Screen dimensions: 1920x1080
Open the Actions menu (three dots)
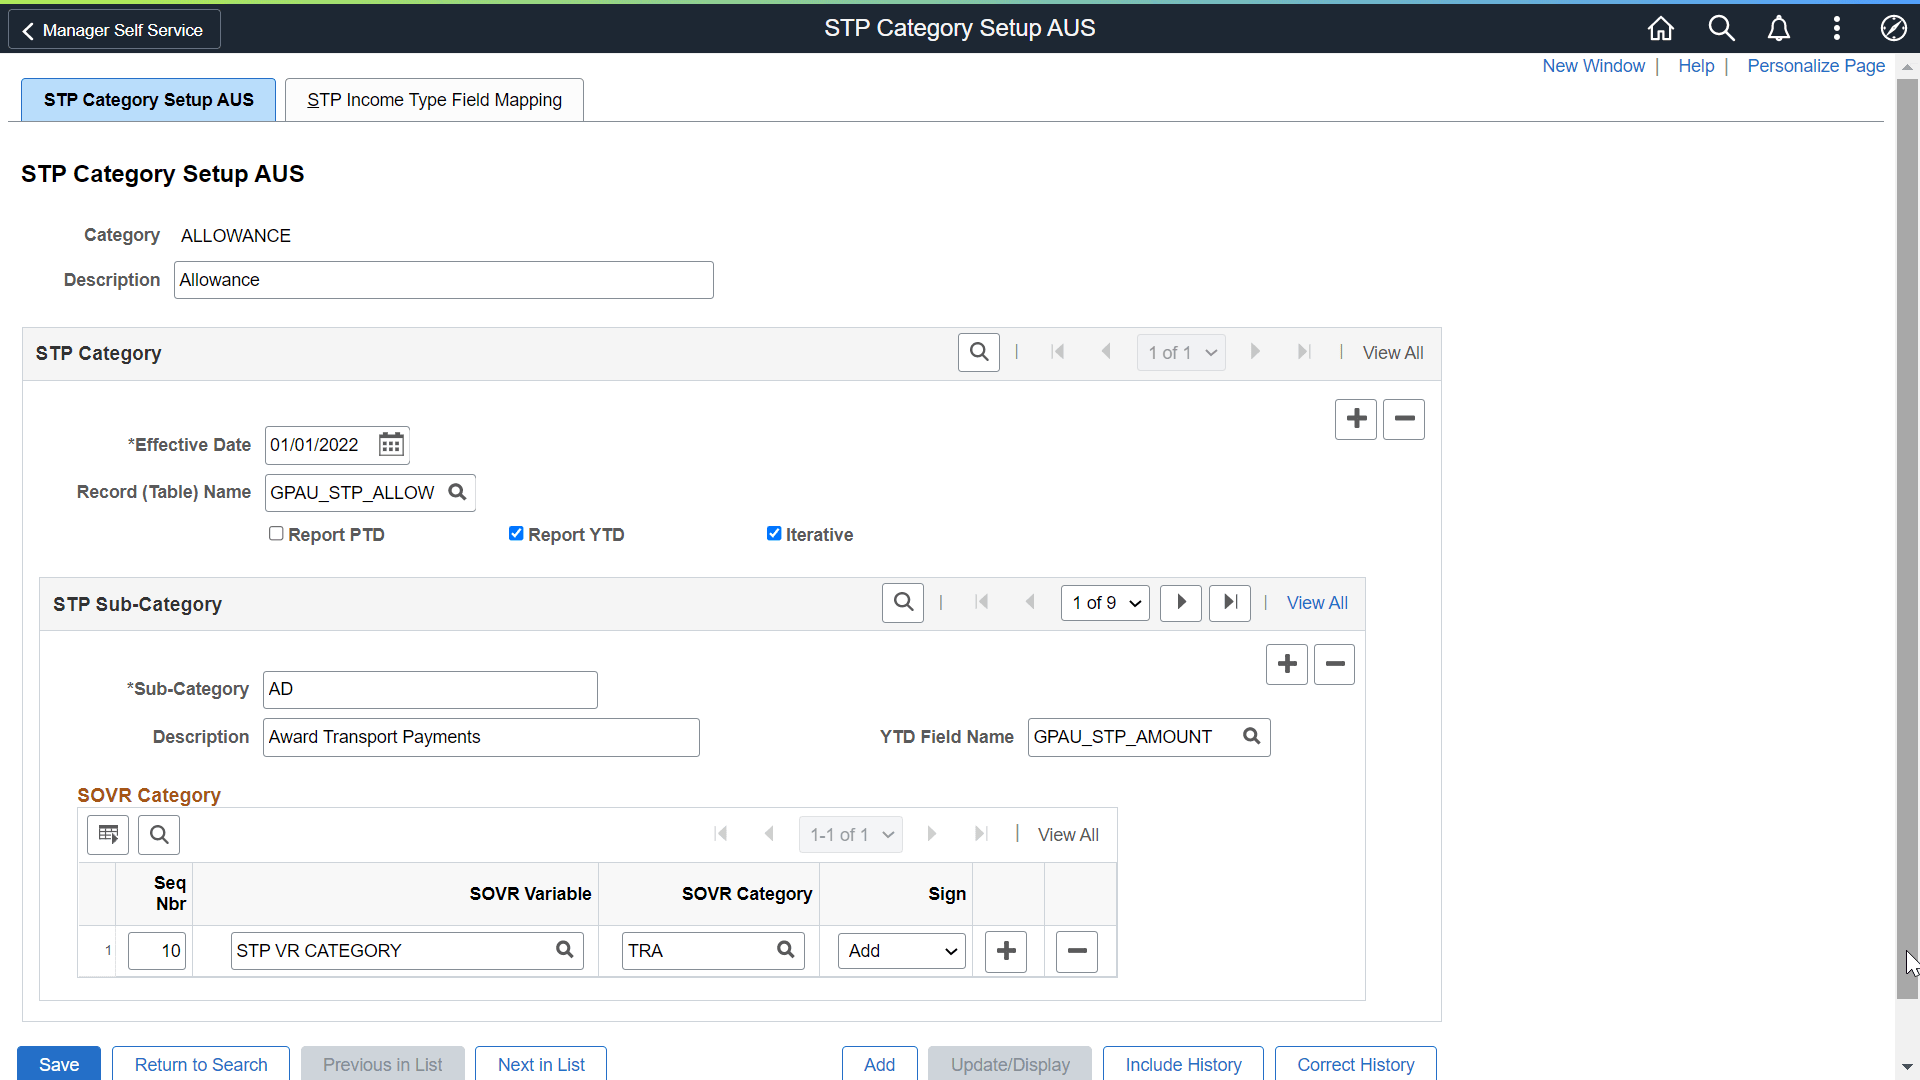click(1837, 28)
